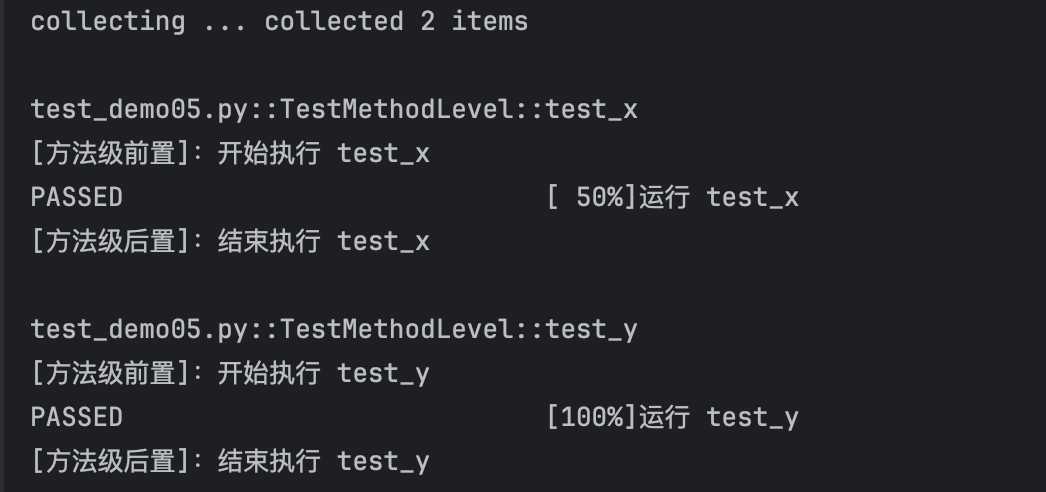Click TestMethodLevel in the test_y node ID
The height and width of the screenshot is (492, 1046).
pos(397,329)
